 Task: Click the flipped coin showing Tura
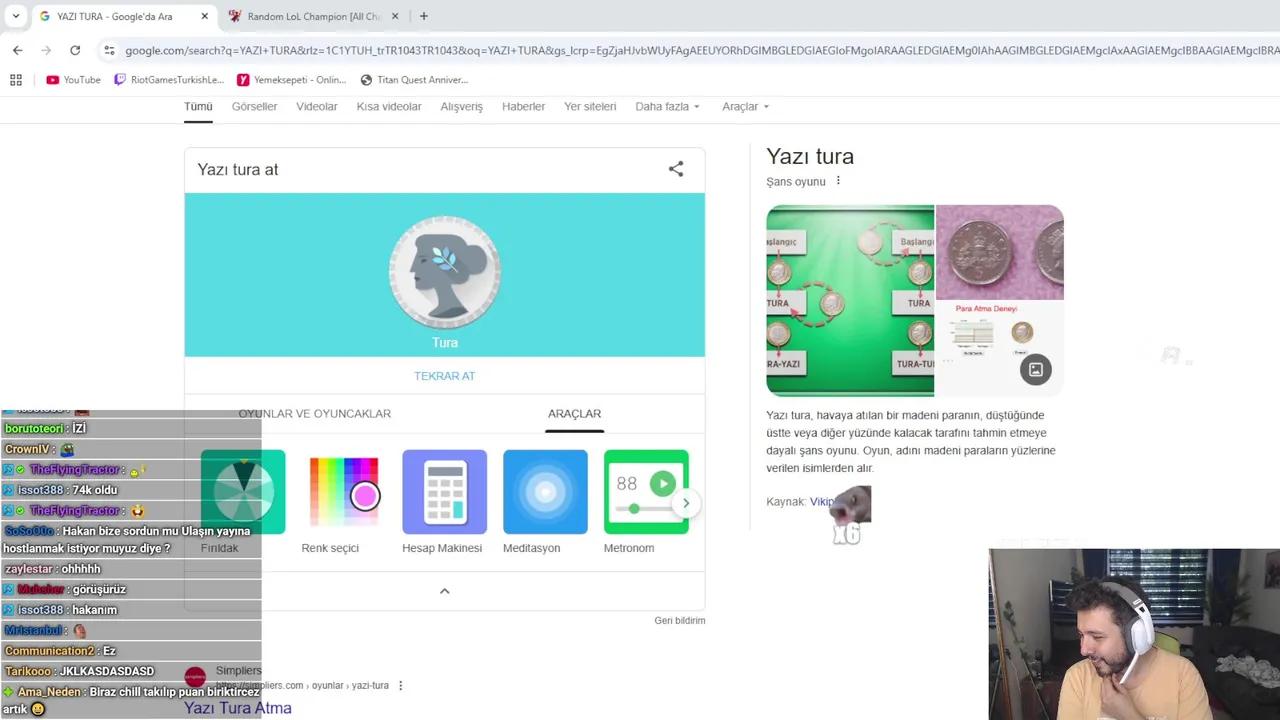point(445,272)
